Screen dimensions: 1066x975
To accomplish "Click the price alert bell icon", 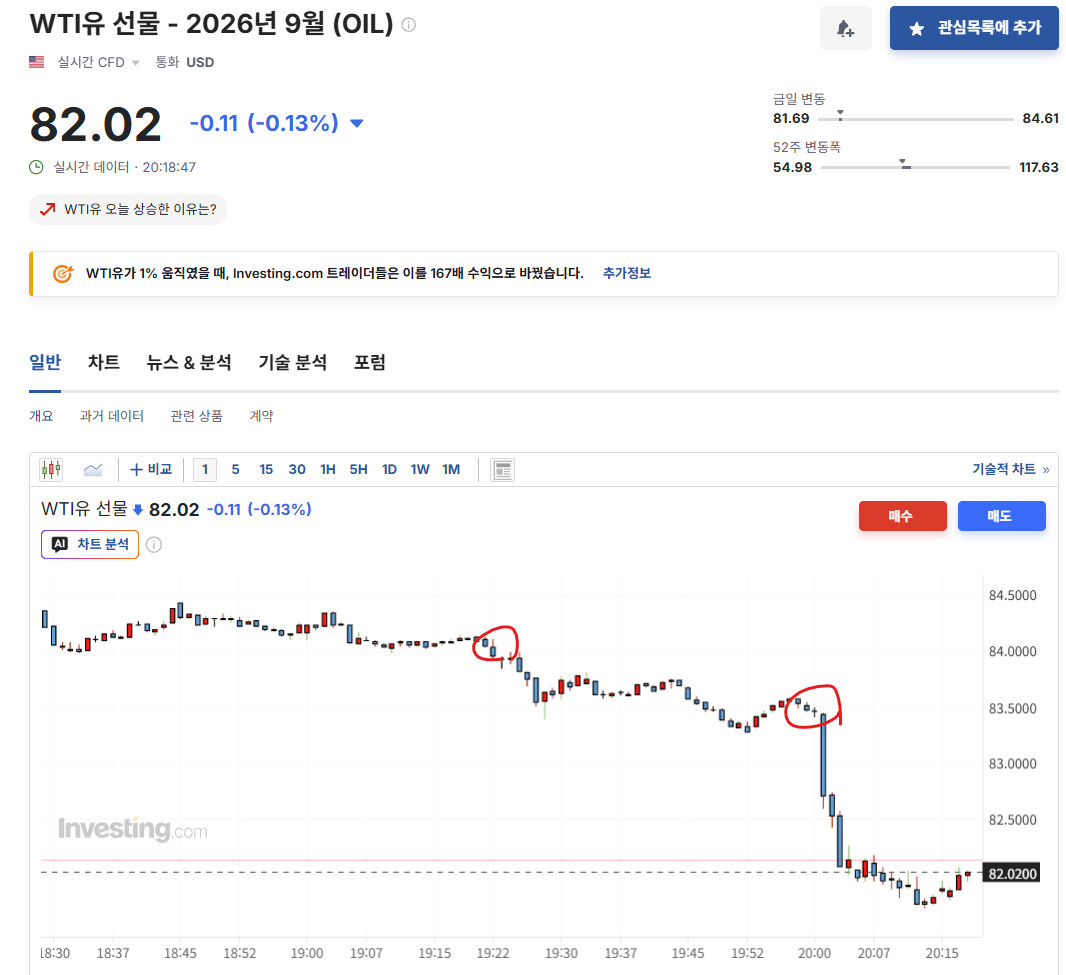I will tap(845, 29).
